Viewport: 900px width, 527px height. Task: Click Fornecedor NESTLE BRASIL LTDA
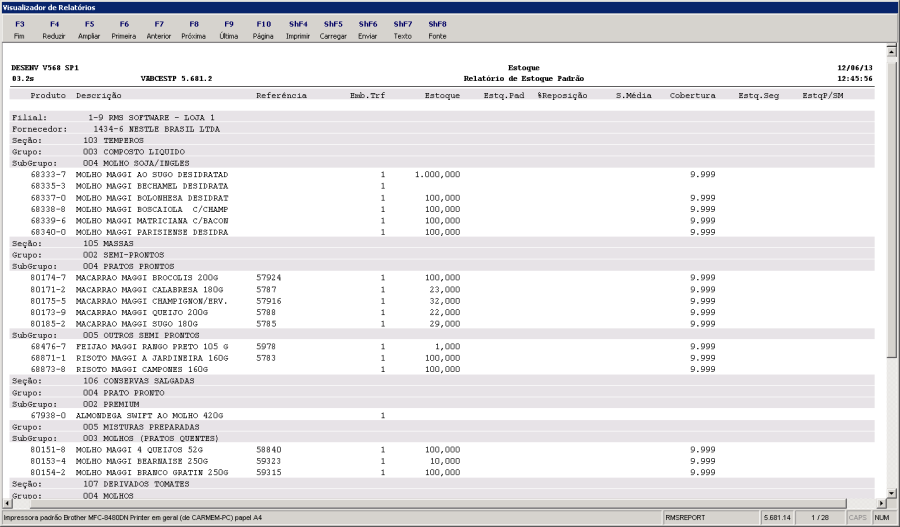coord(442,129)
